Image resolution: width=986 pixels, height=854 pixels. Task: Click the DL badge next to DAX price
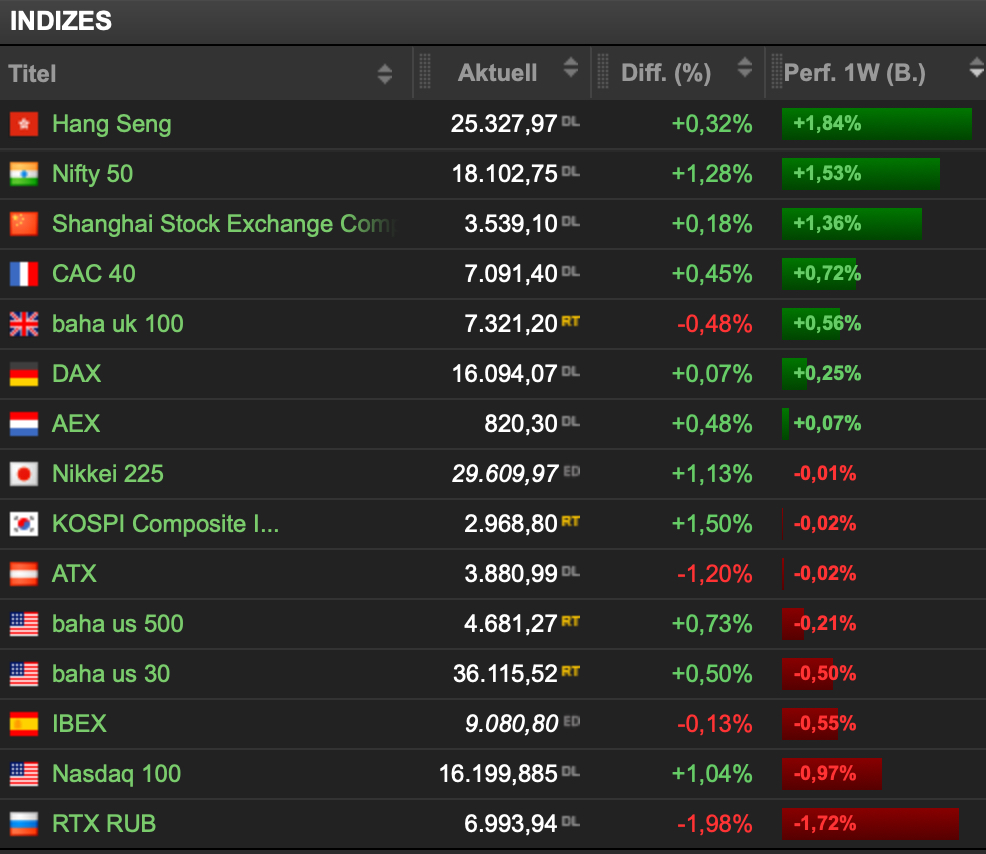pos(570,372)
